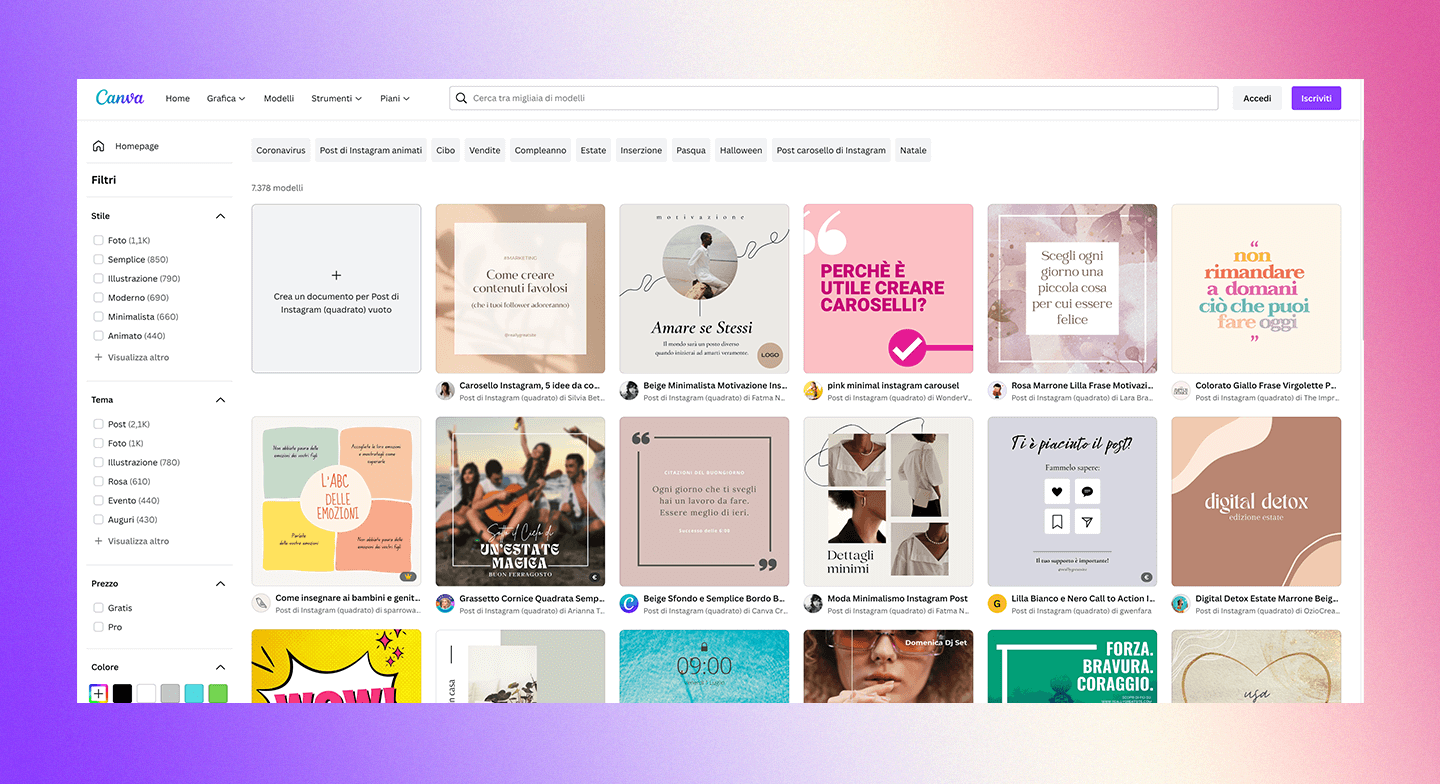
Task: Select the Compleanno category tag
Action: [x=540, y=150]
